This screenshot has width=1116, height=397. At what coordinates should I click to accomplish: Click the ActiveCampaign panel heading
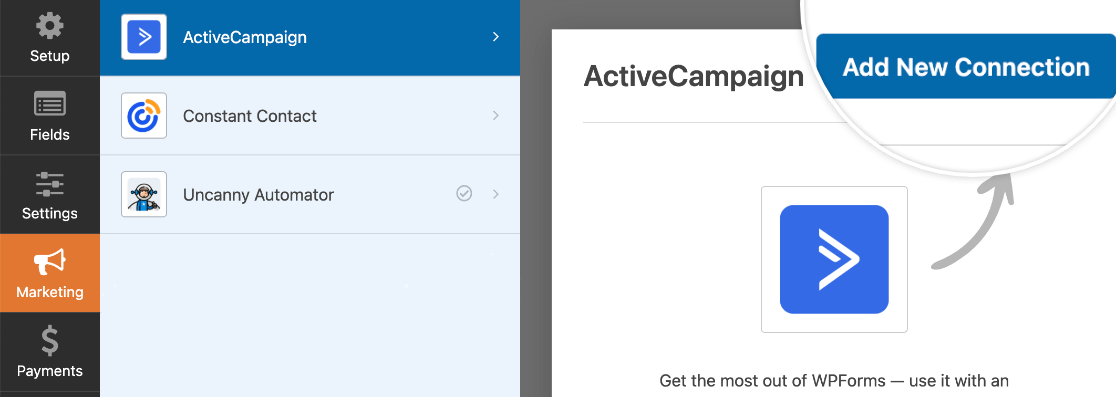click(693, 76)
